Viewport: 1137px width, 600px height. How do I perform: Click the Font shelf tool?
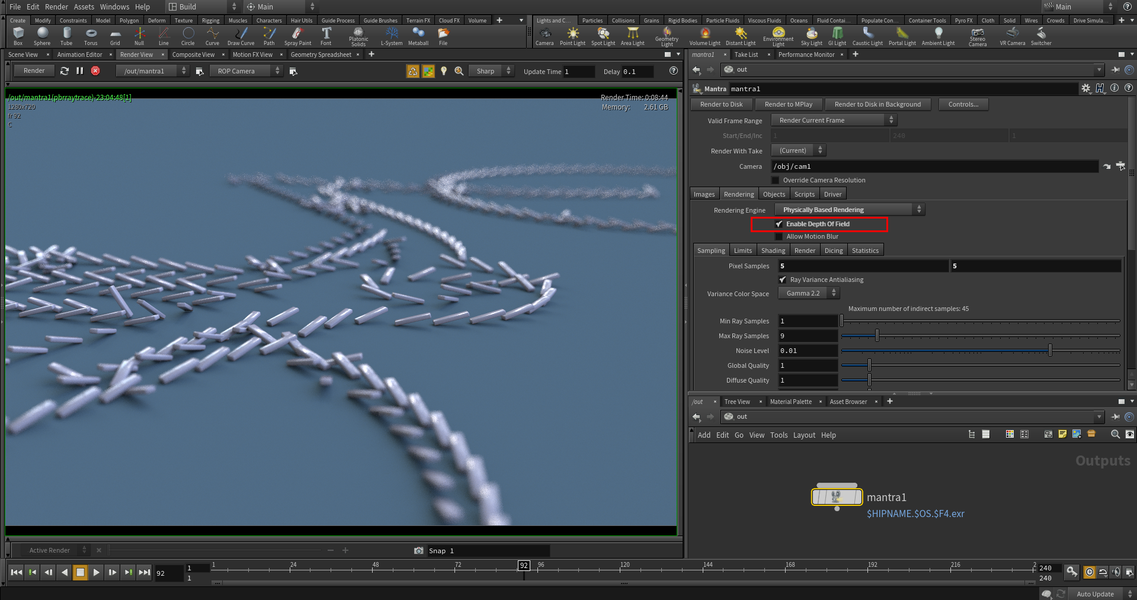point(326,36)
